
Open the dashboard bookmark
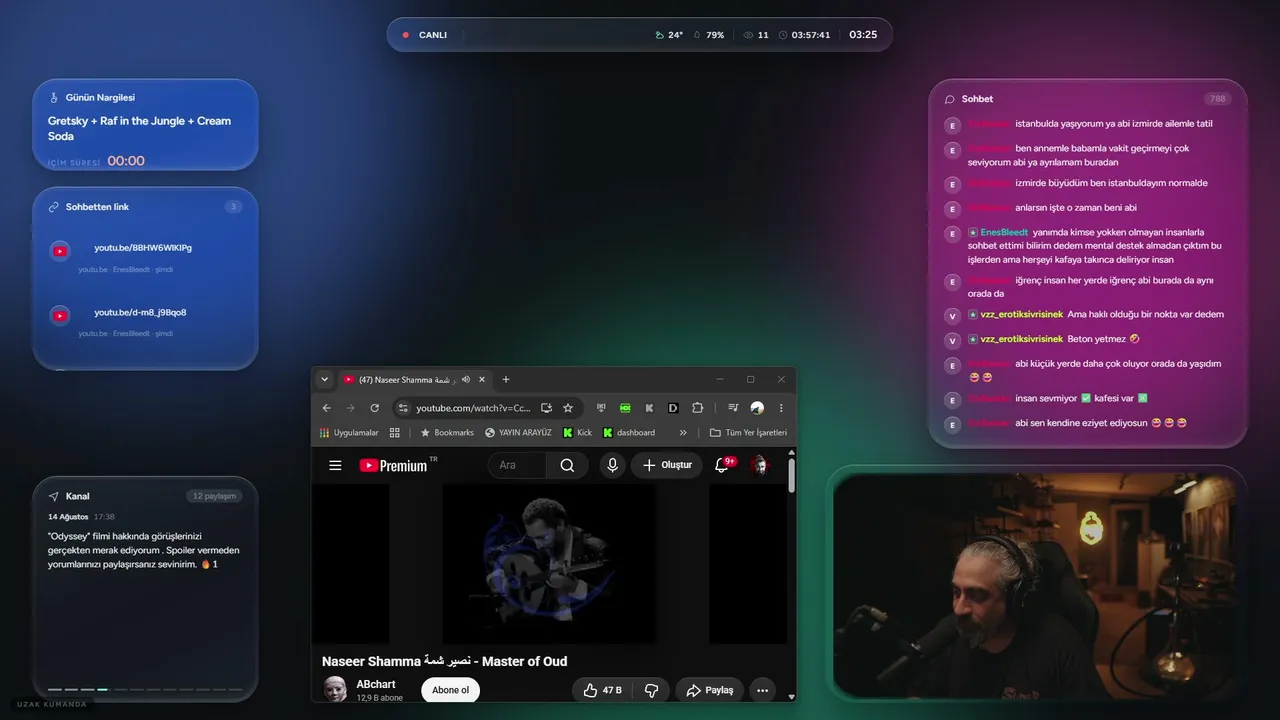pyautogui.click(x=629, y=433)
